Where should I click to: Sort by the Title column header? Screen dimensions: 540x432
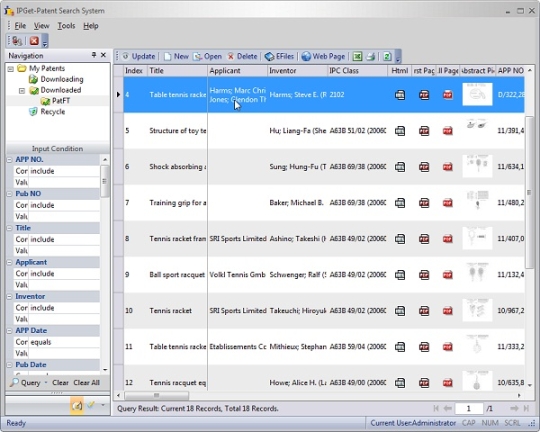point(177,71)
